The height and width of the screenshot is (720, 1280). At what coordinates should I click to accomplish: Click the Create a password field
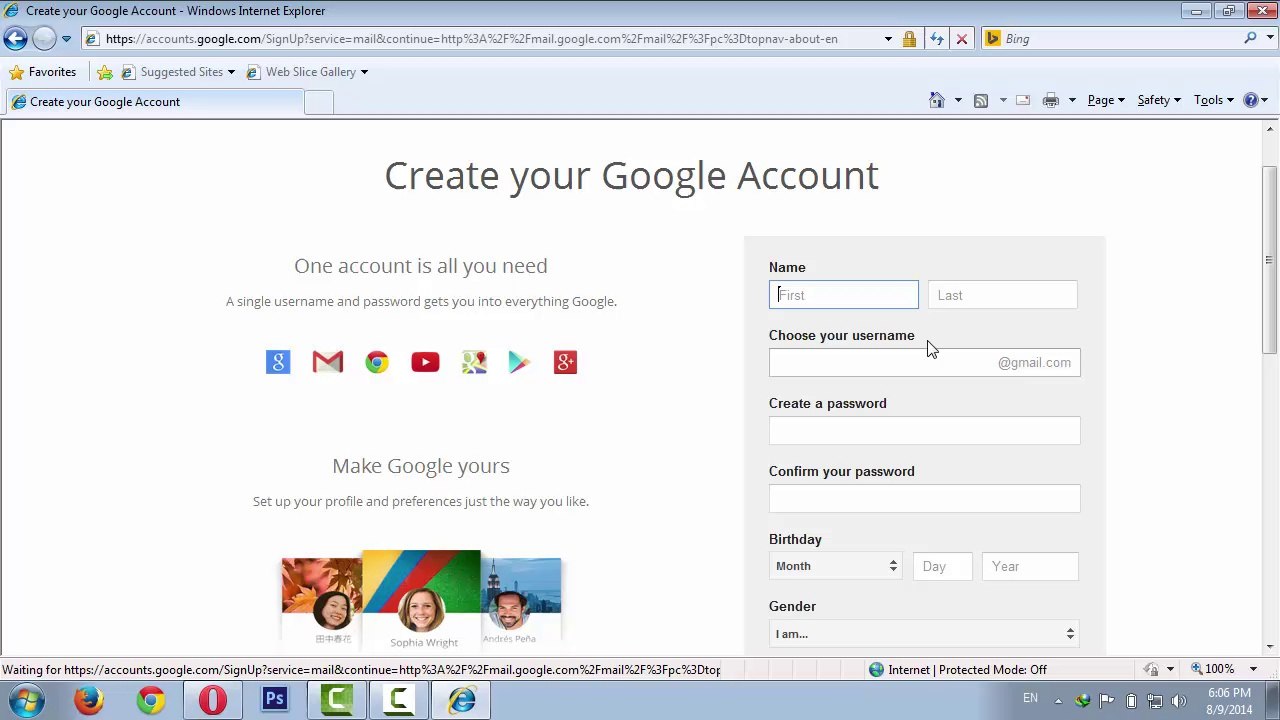coord(925,431)
